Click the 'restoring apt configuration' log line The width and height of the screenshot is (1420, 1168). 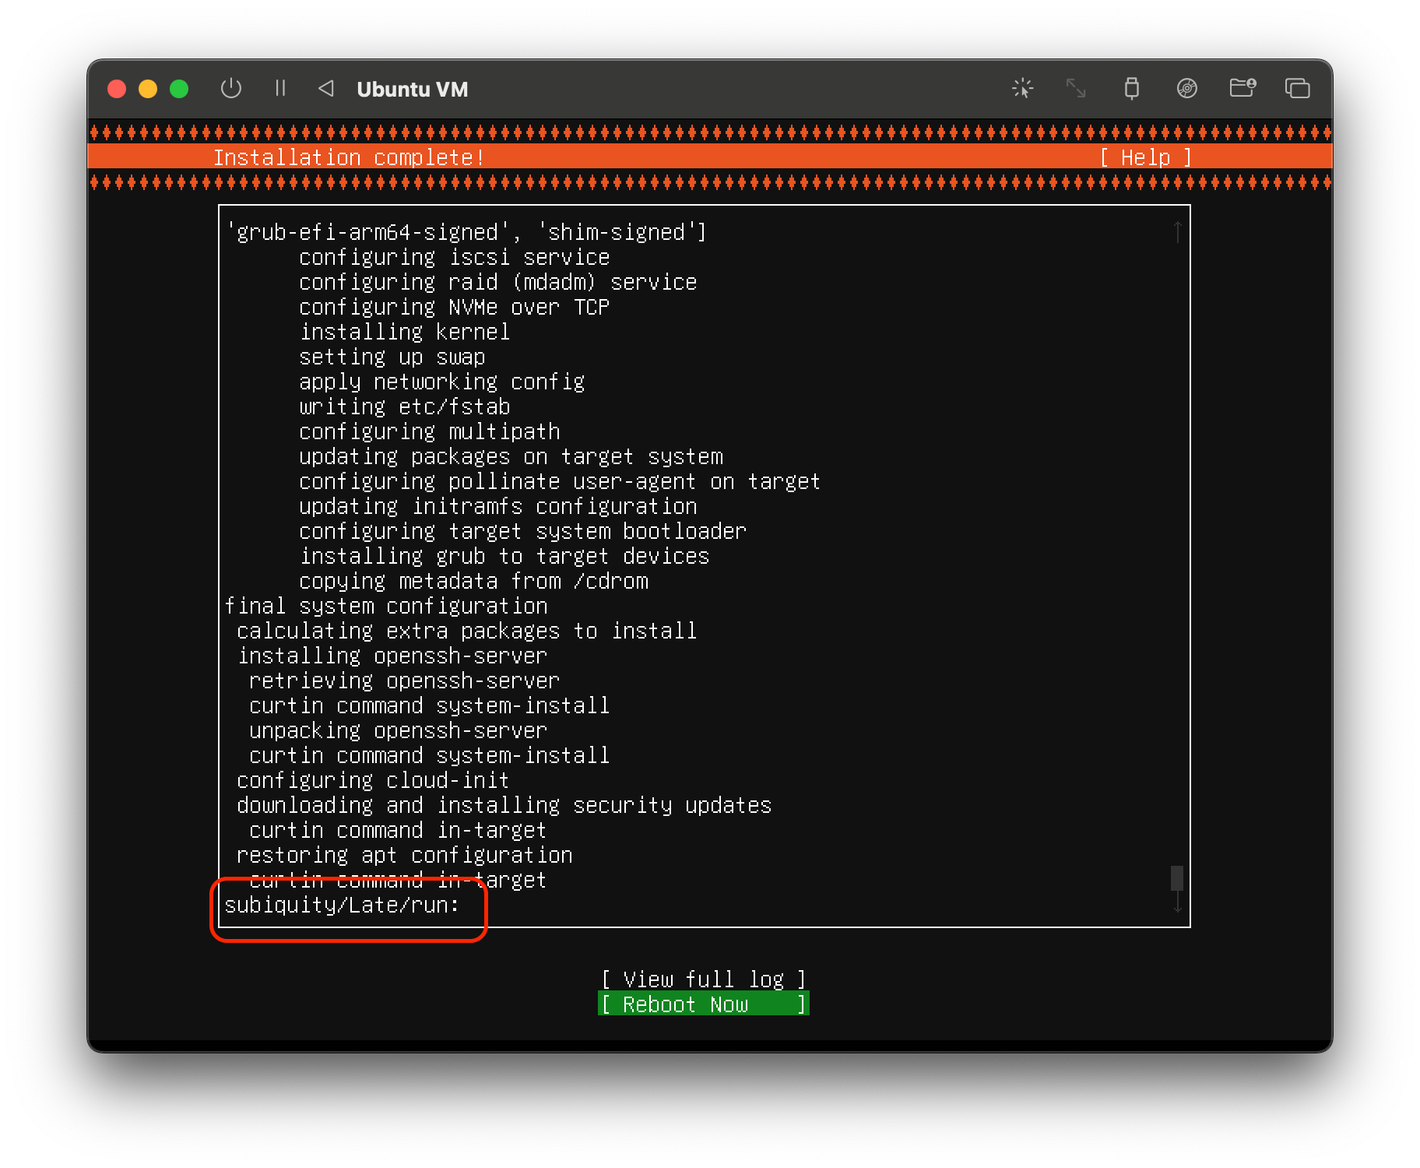[x=405, y=855]
